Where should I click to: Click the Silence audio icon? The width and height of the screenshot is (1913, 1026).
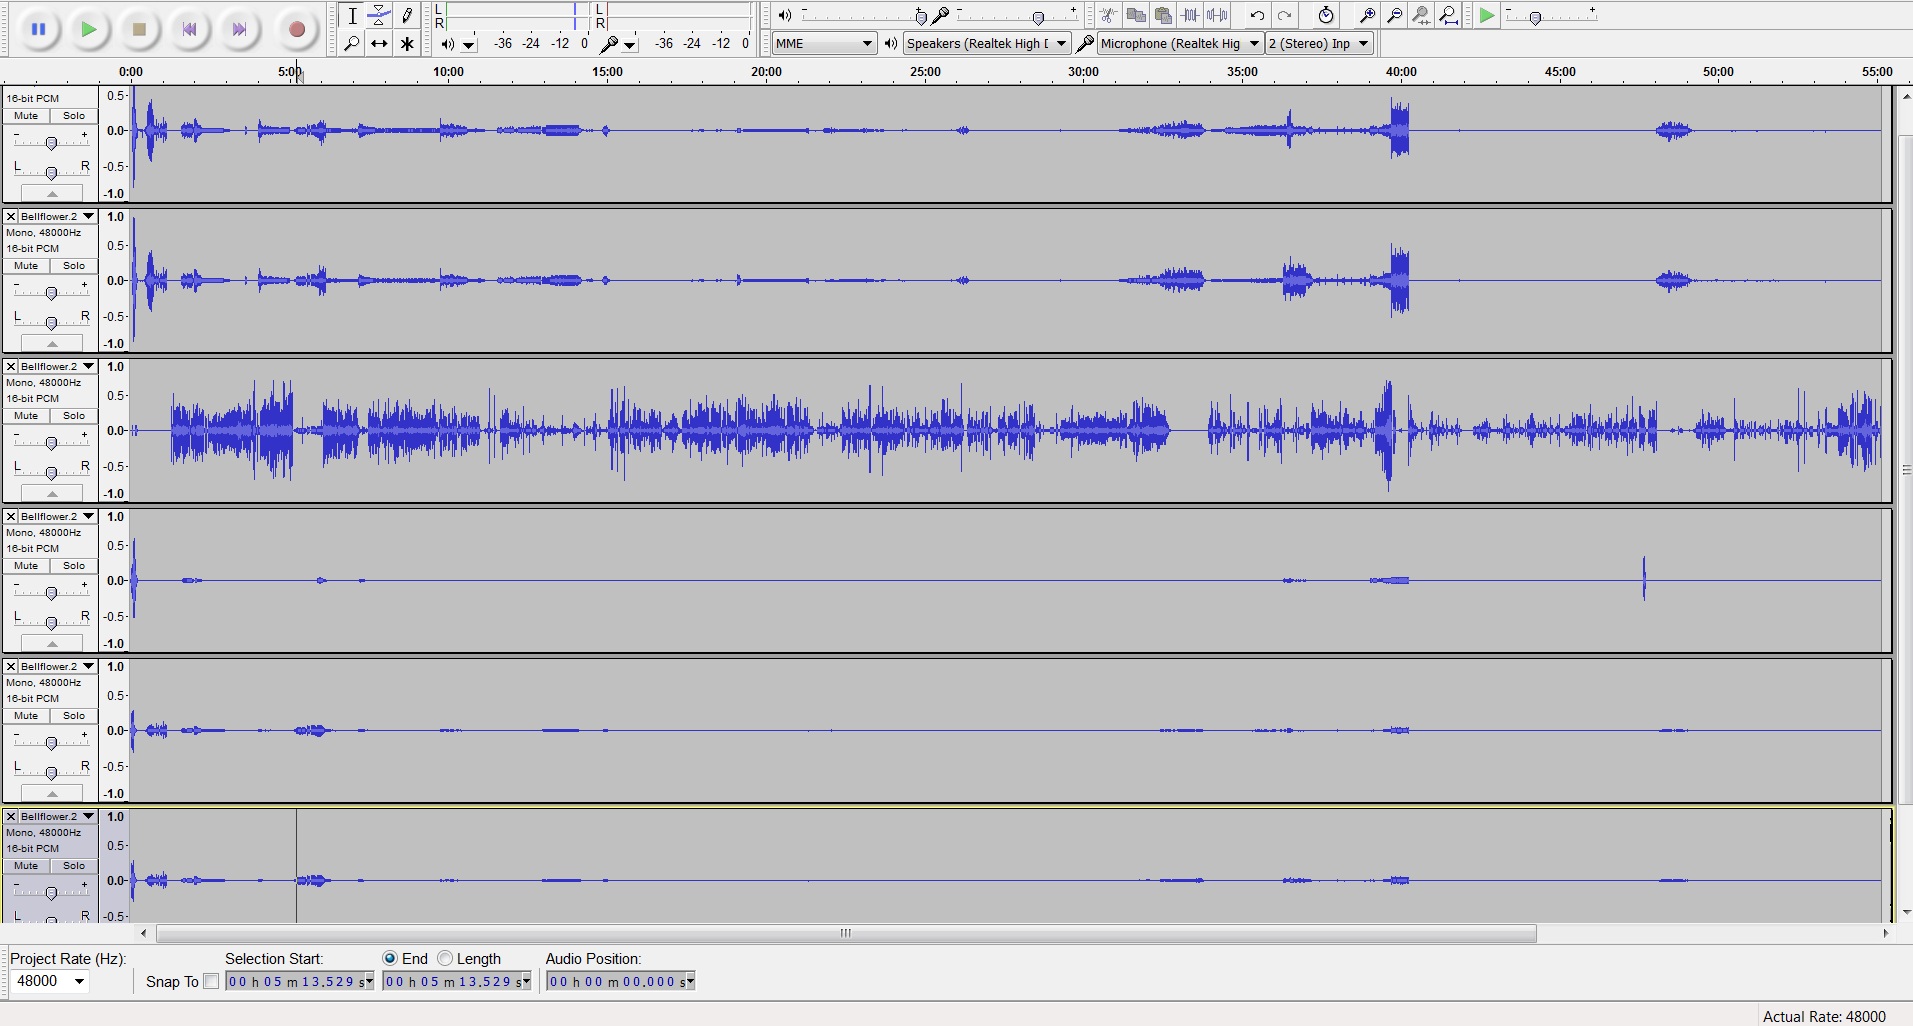tap(1217, 15)
